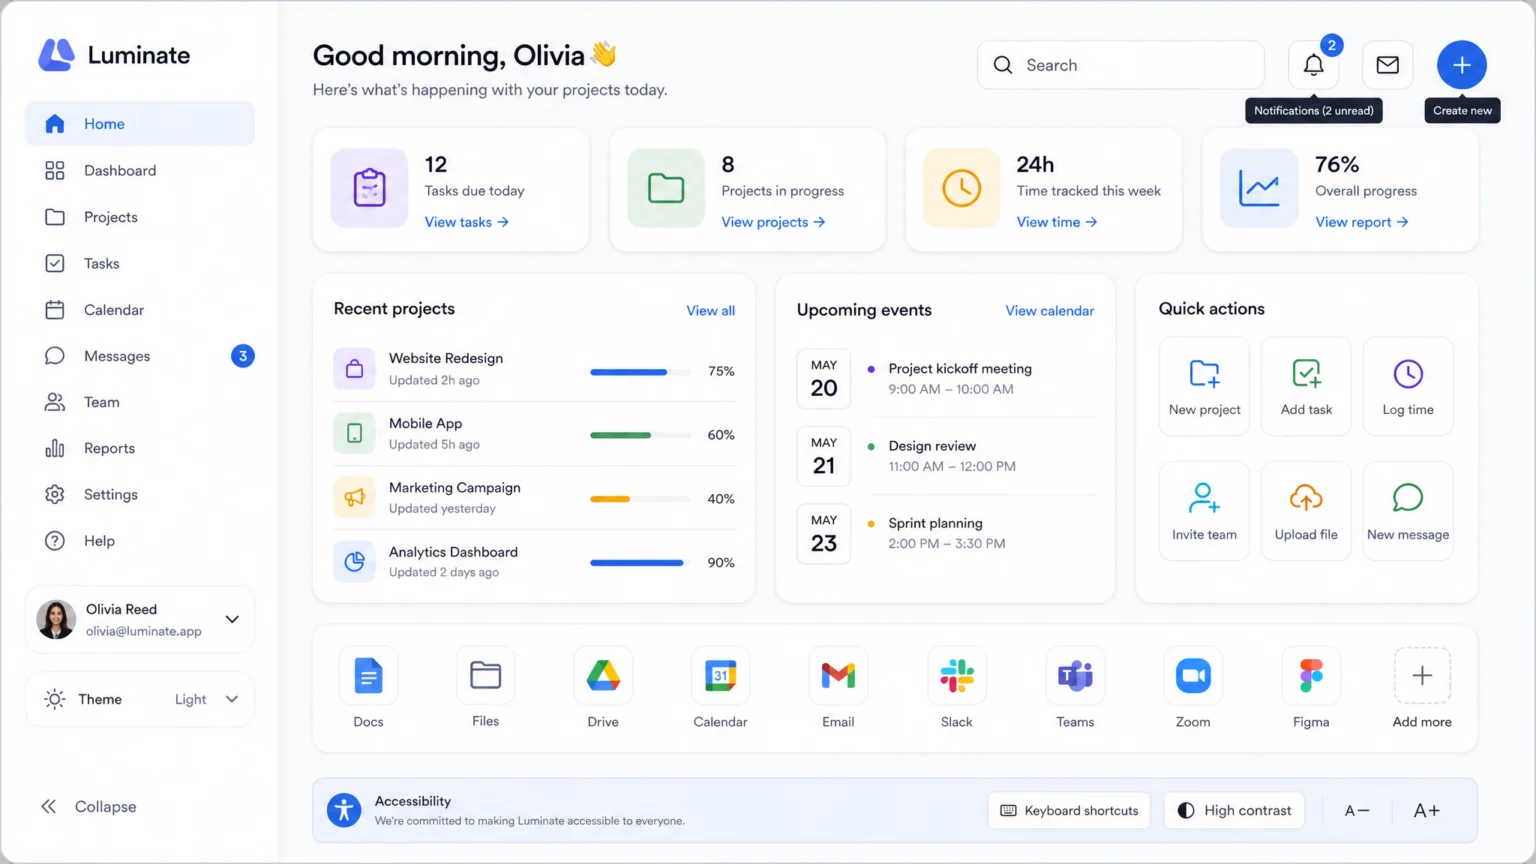The image size is (1536, 864).
Task: Select the Invite team quick action
Action: pos(1204,511)
